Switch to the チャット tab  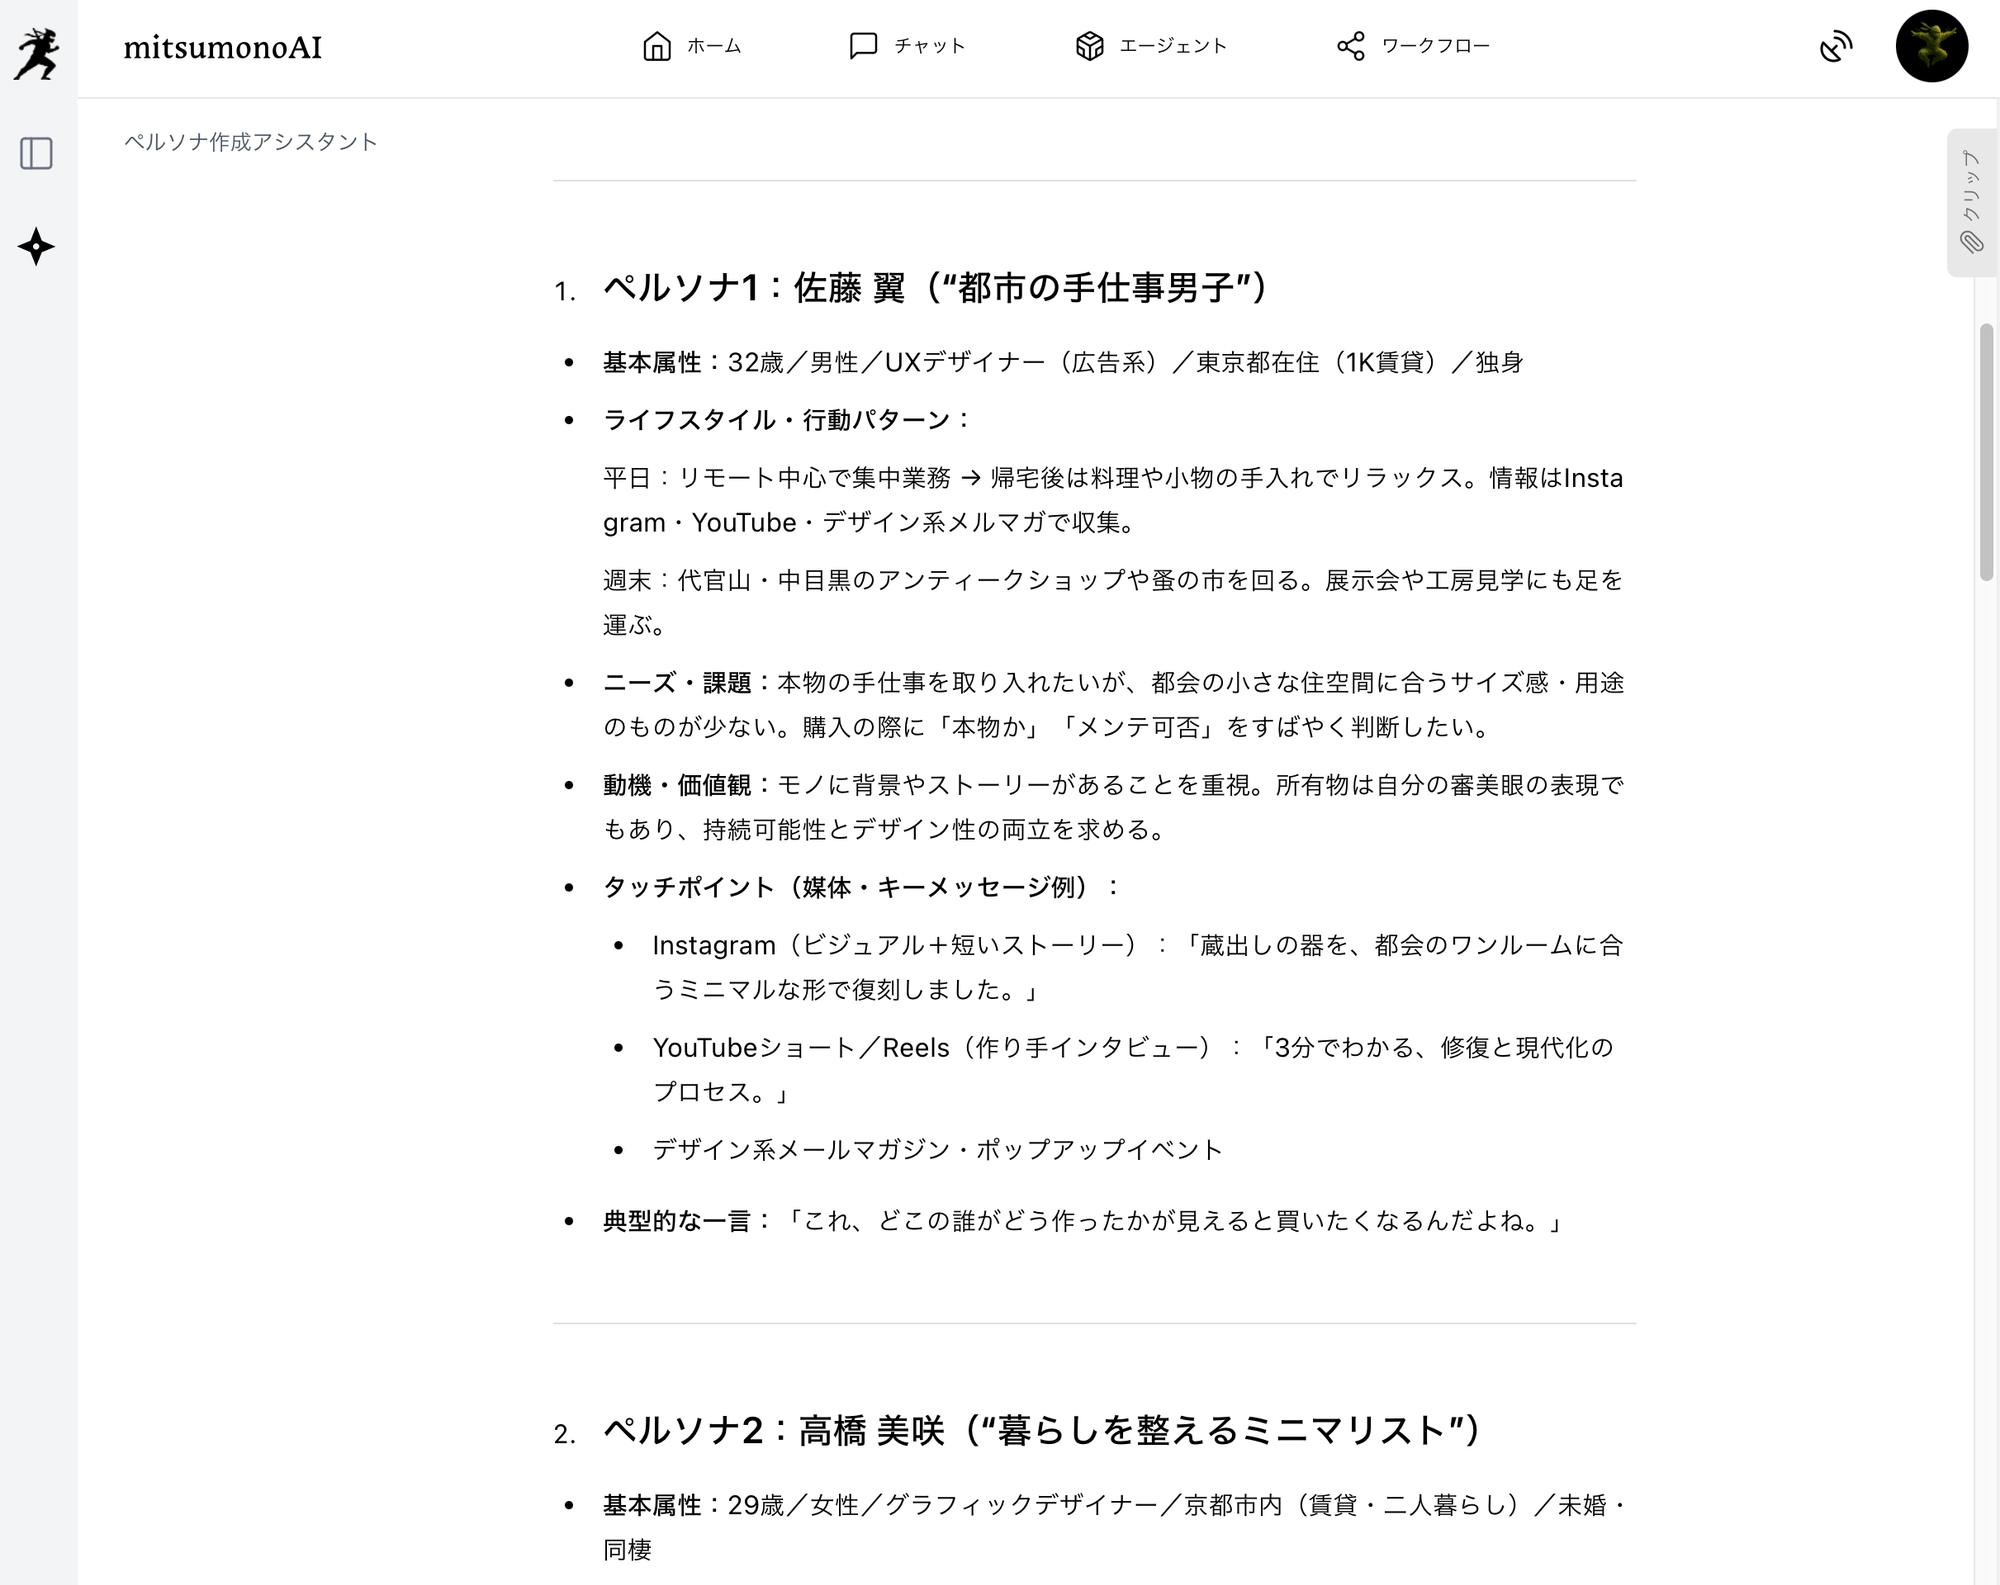929,46
